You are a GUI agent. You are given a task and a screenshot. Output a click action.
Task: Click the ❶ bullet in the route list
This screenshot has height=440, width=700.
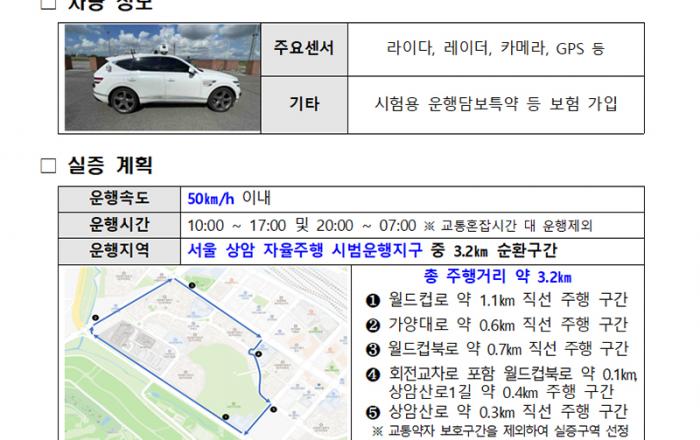point(372,298)
